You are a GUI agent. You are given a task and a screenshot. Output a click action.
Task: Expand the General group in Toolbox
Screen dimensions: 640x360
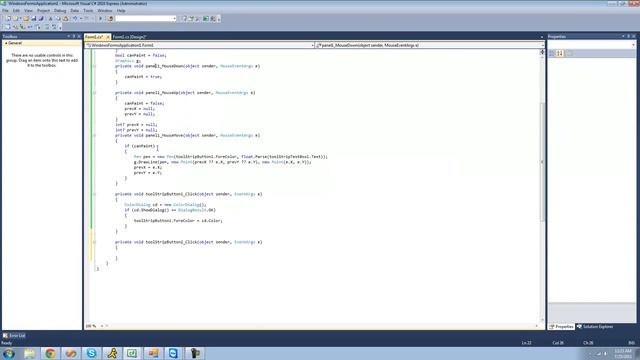(x=6, y=43)
